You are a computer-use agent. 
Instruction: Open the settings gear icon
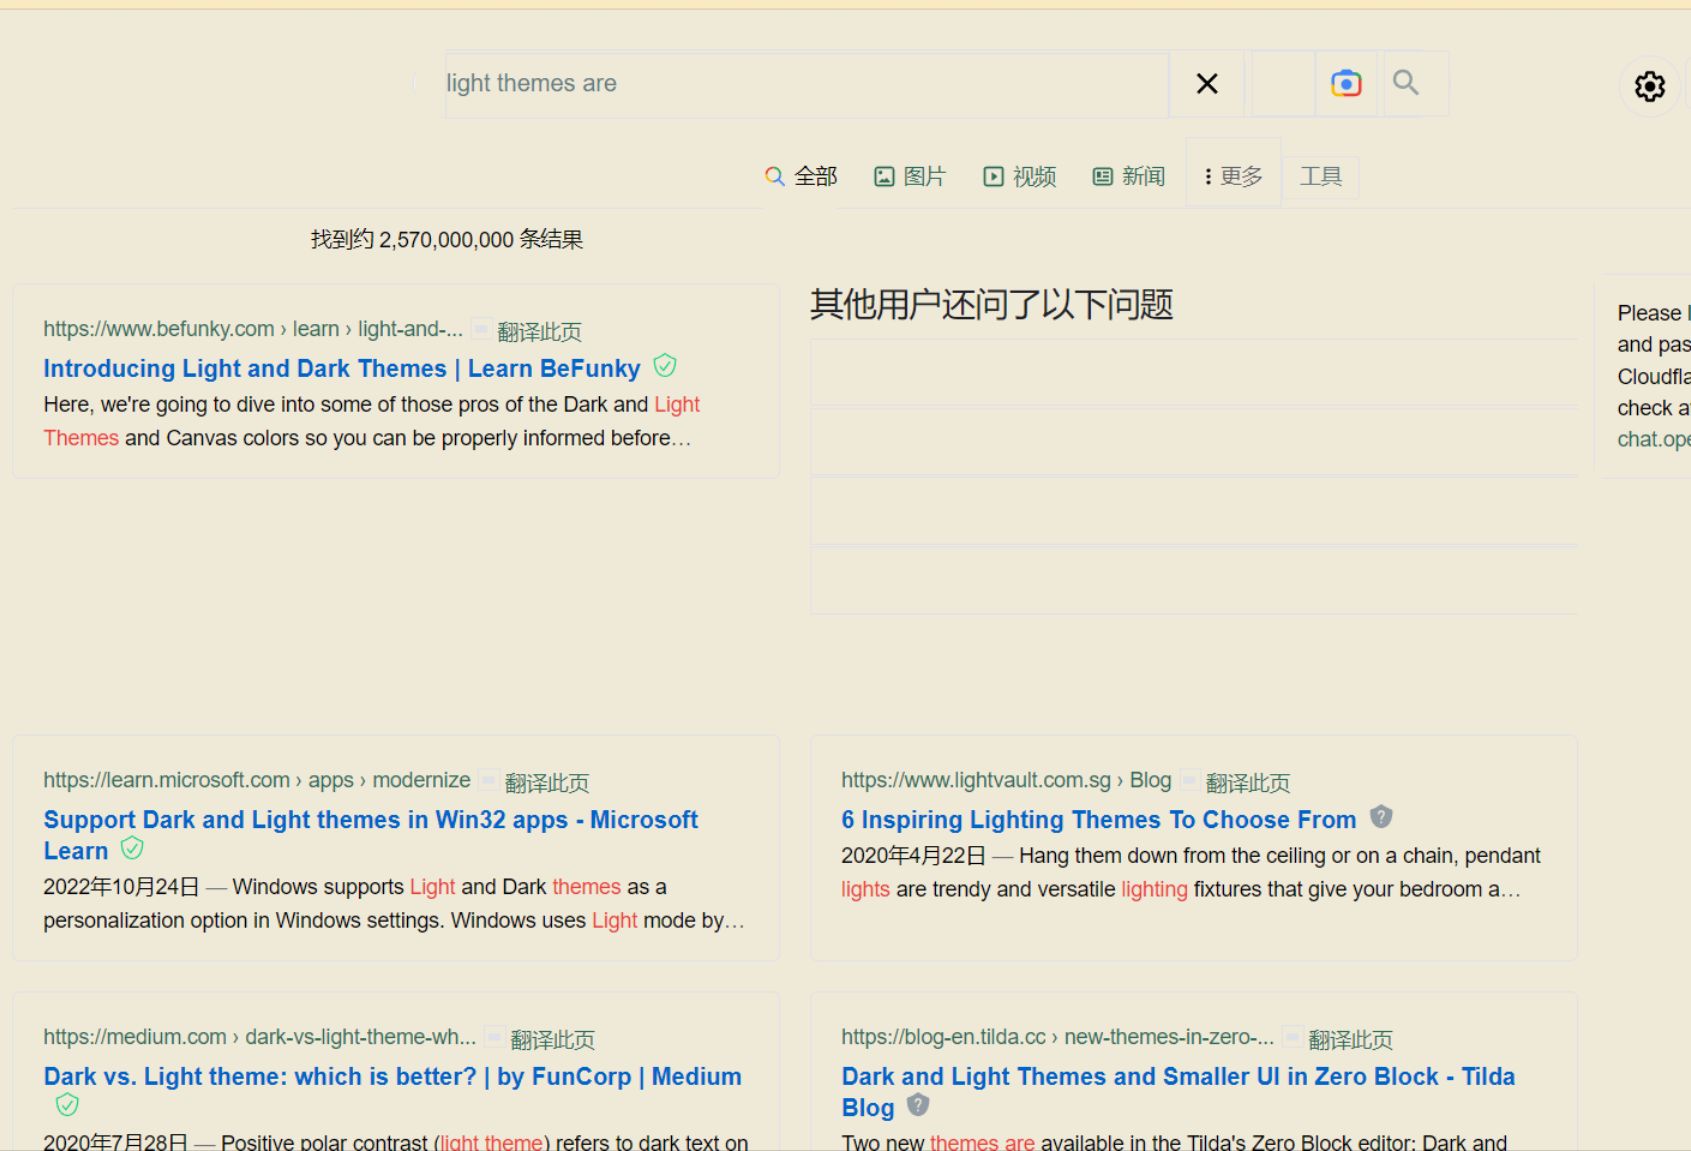pyautogui.click(x=1649, y=86)
